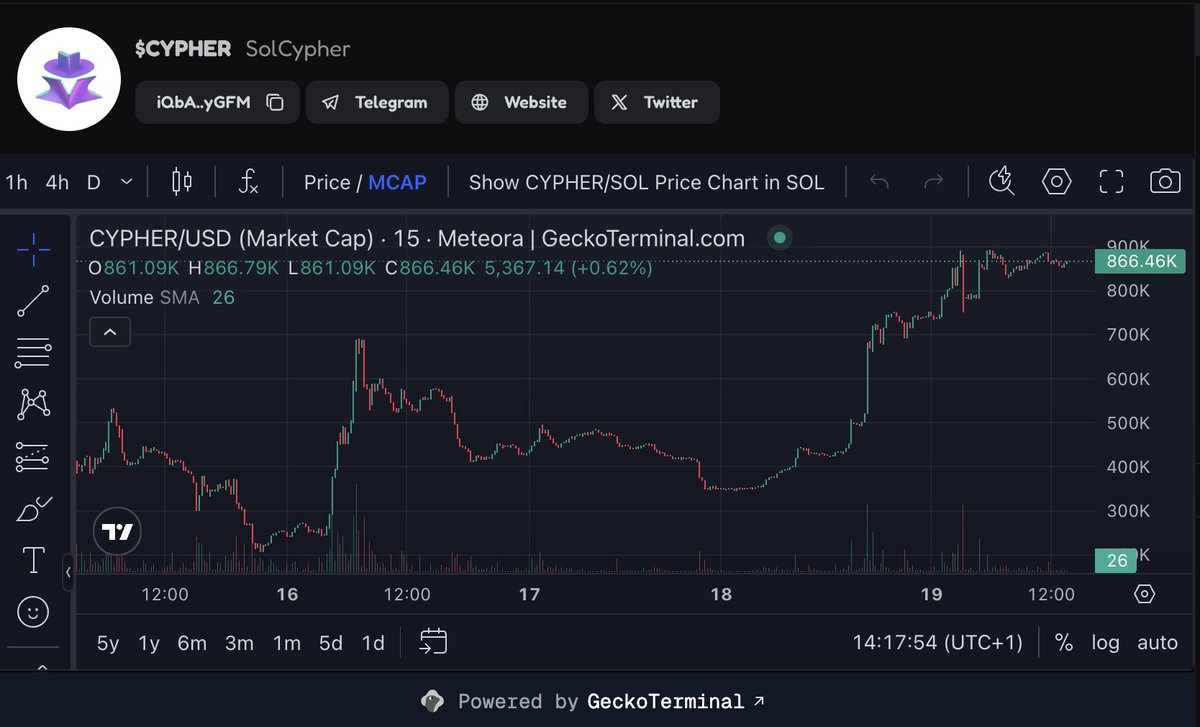Switch chart to MCAP view
This screenshot has width=1200, height=727.
point(397,182)
